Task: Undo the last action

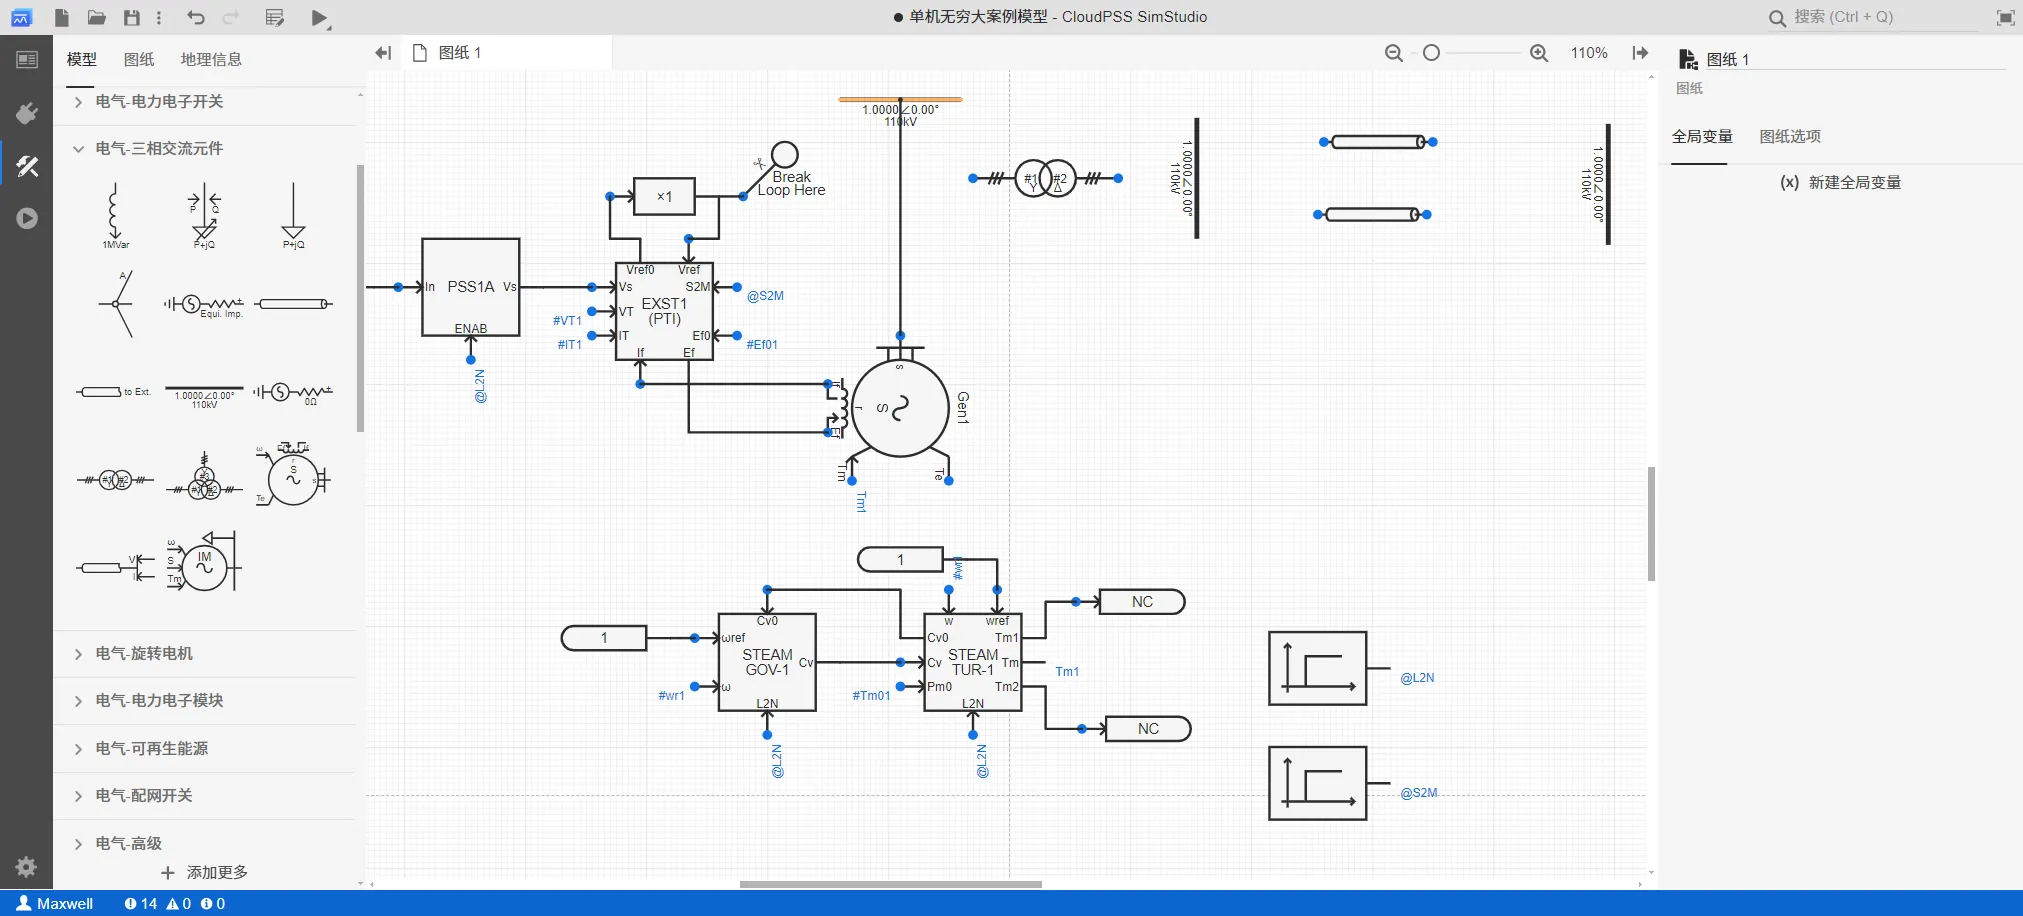Action: point(196,17)
